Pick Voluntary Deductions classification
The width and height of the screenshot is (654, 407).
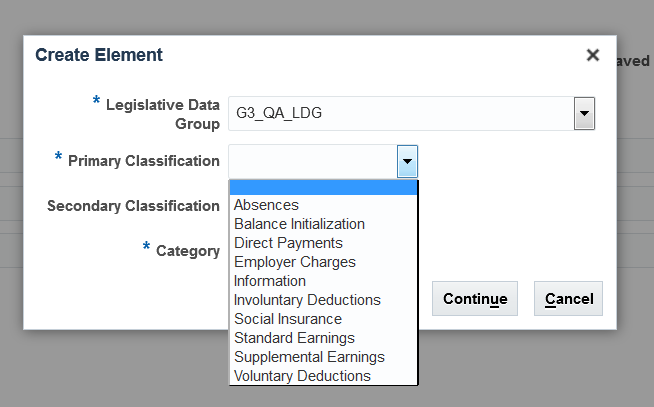302,376
